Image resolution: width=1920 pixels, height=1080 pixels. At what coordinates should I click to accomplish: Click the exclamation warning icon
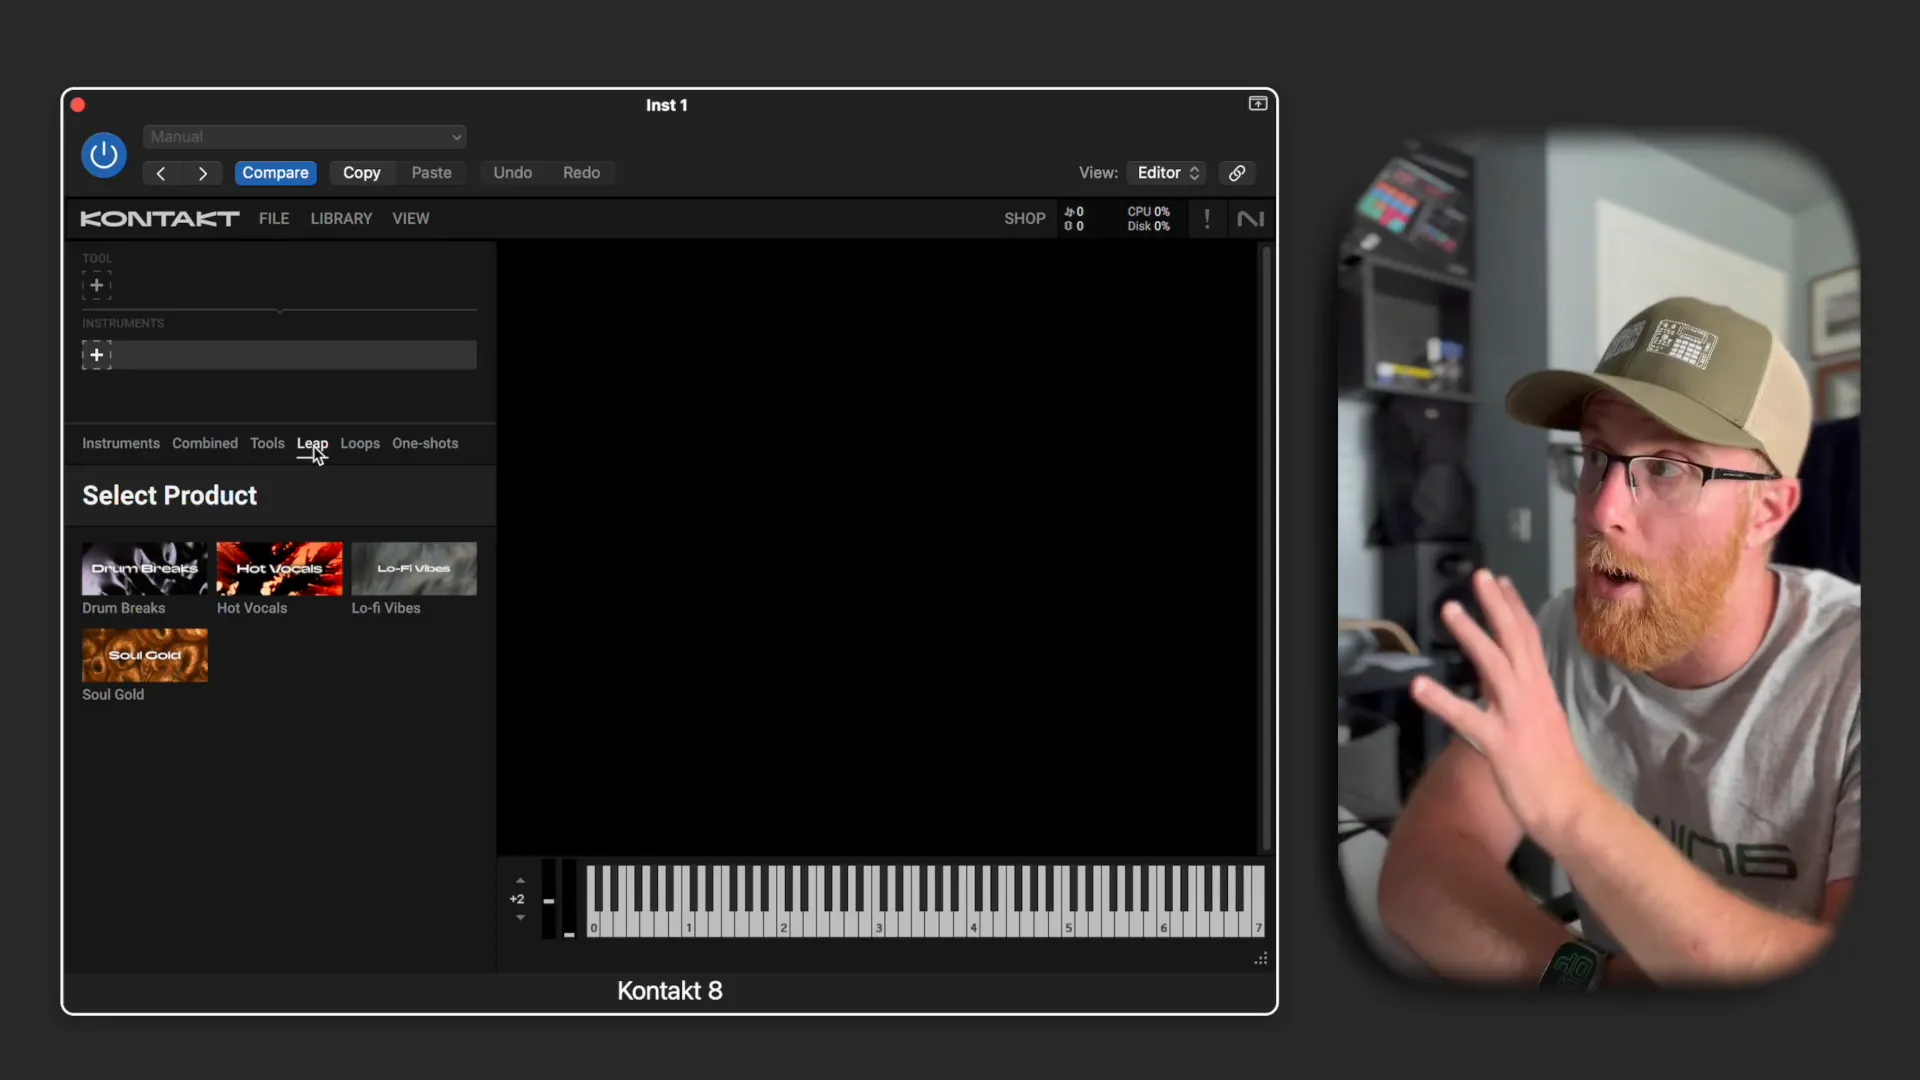pyautogui.click(x=1207, y=219)
